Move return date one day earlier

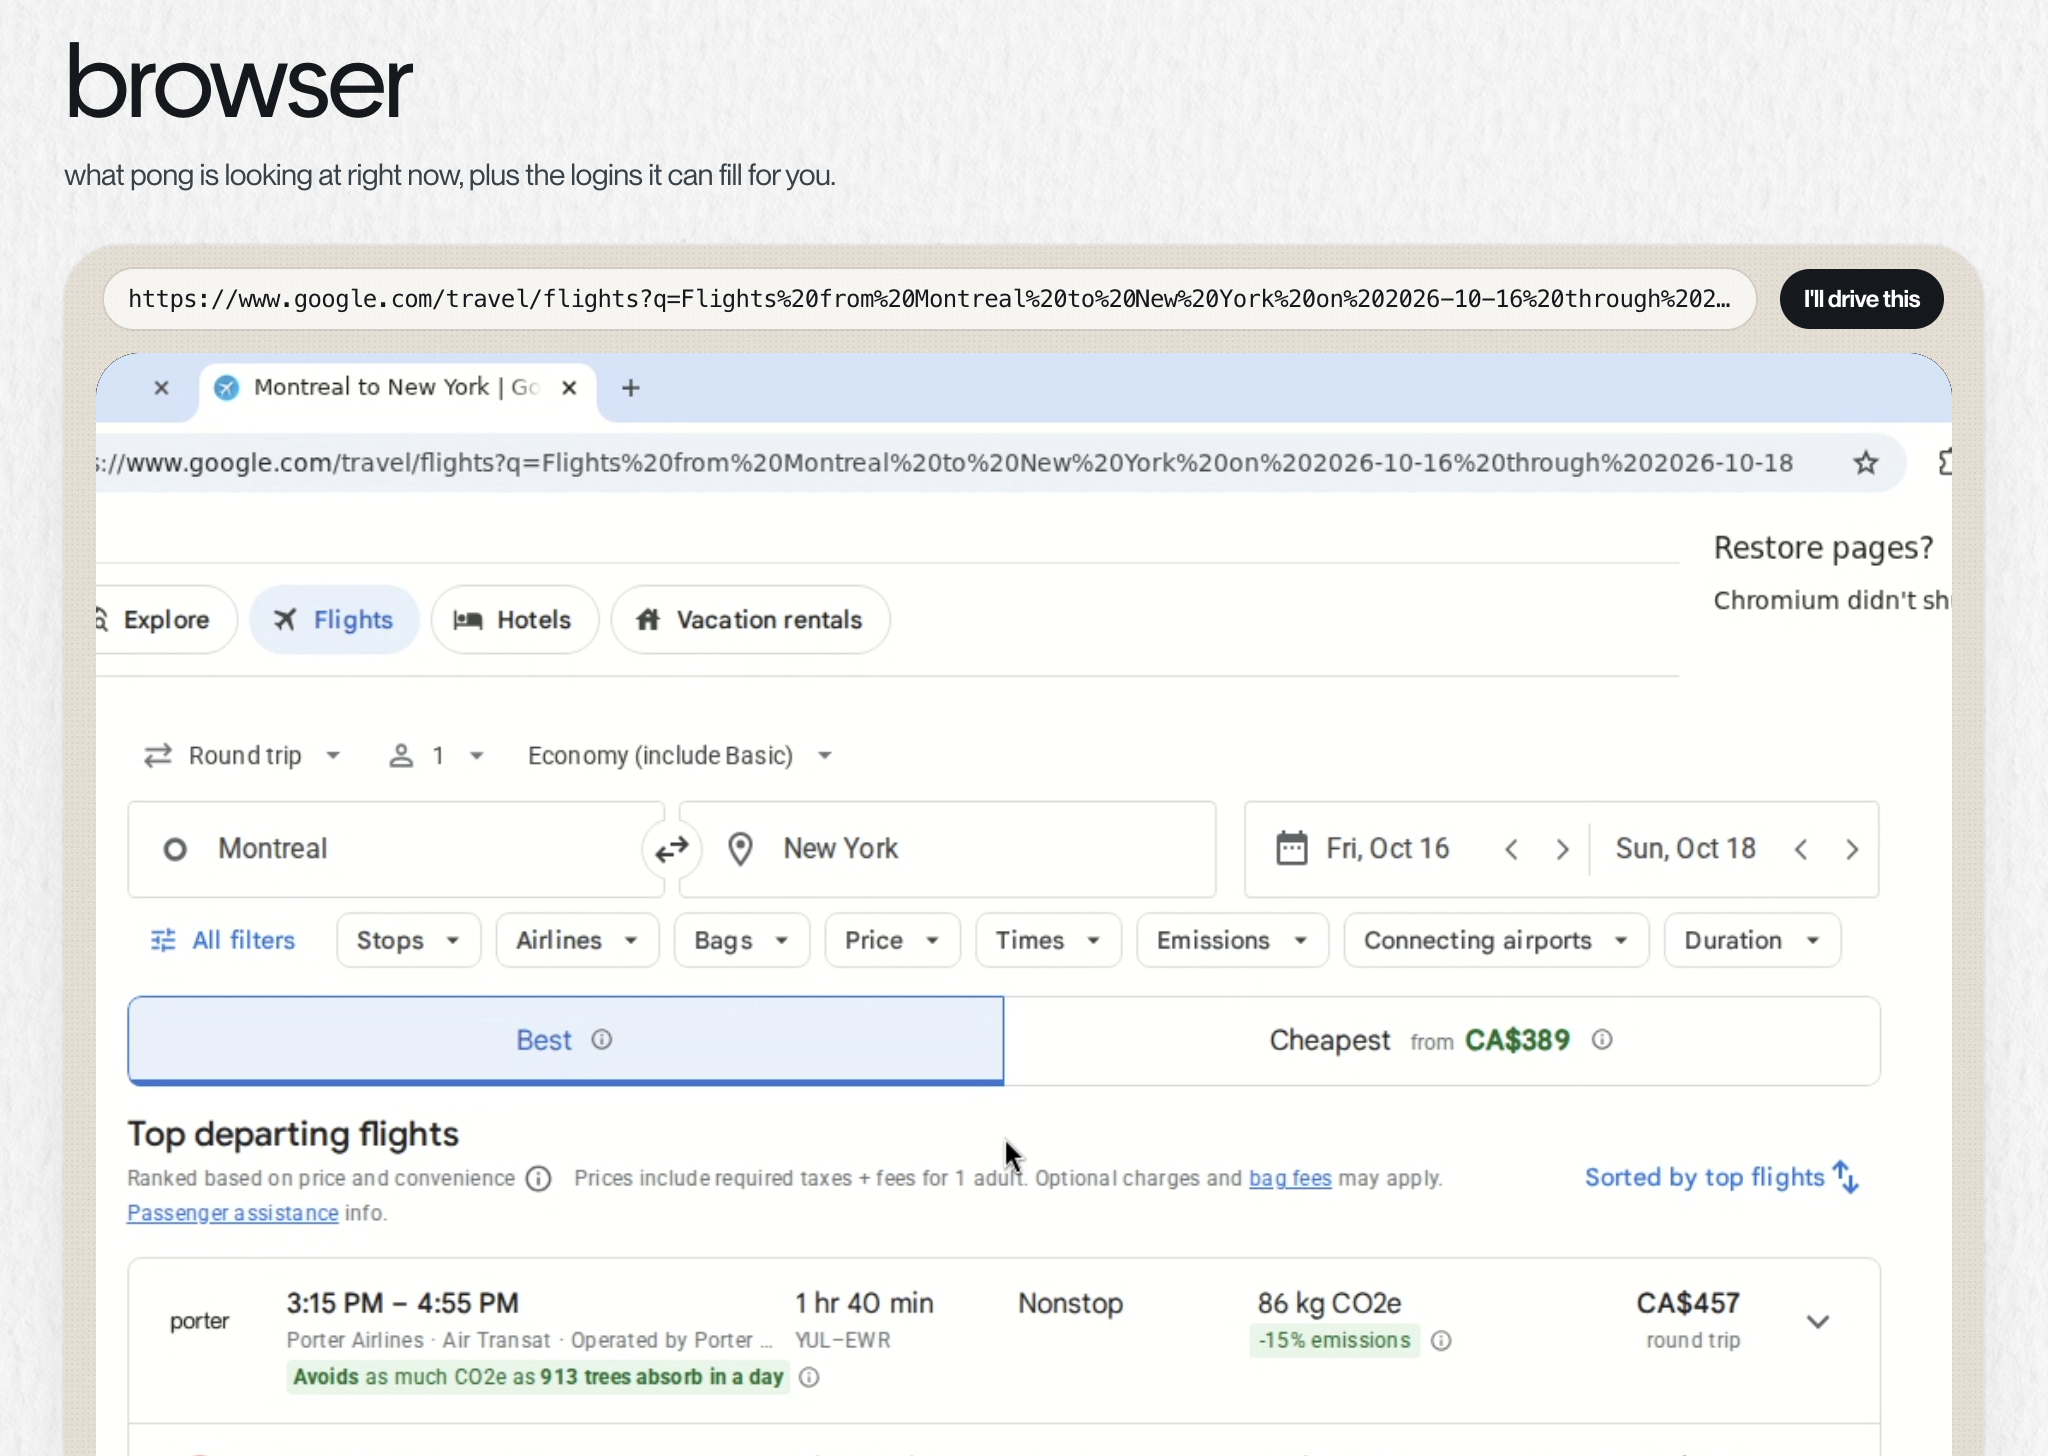[x=1801, y=849]
